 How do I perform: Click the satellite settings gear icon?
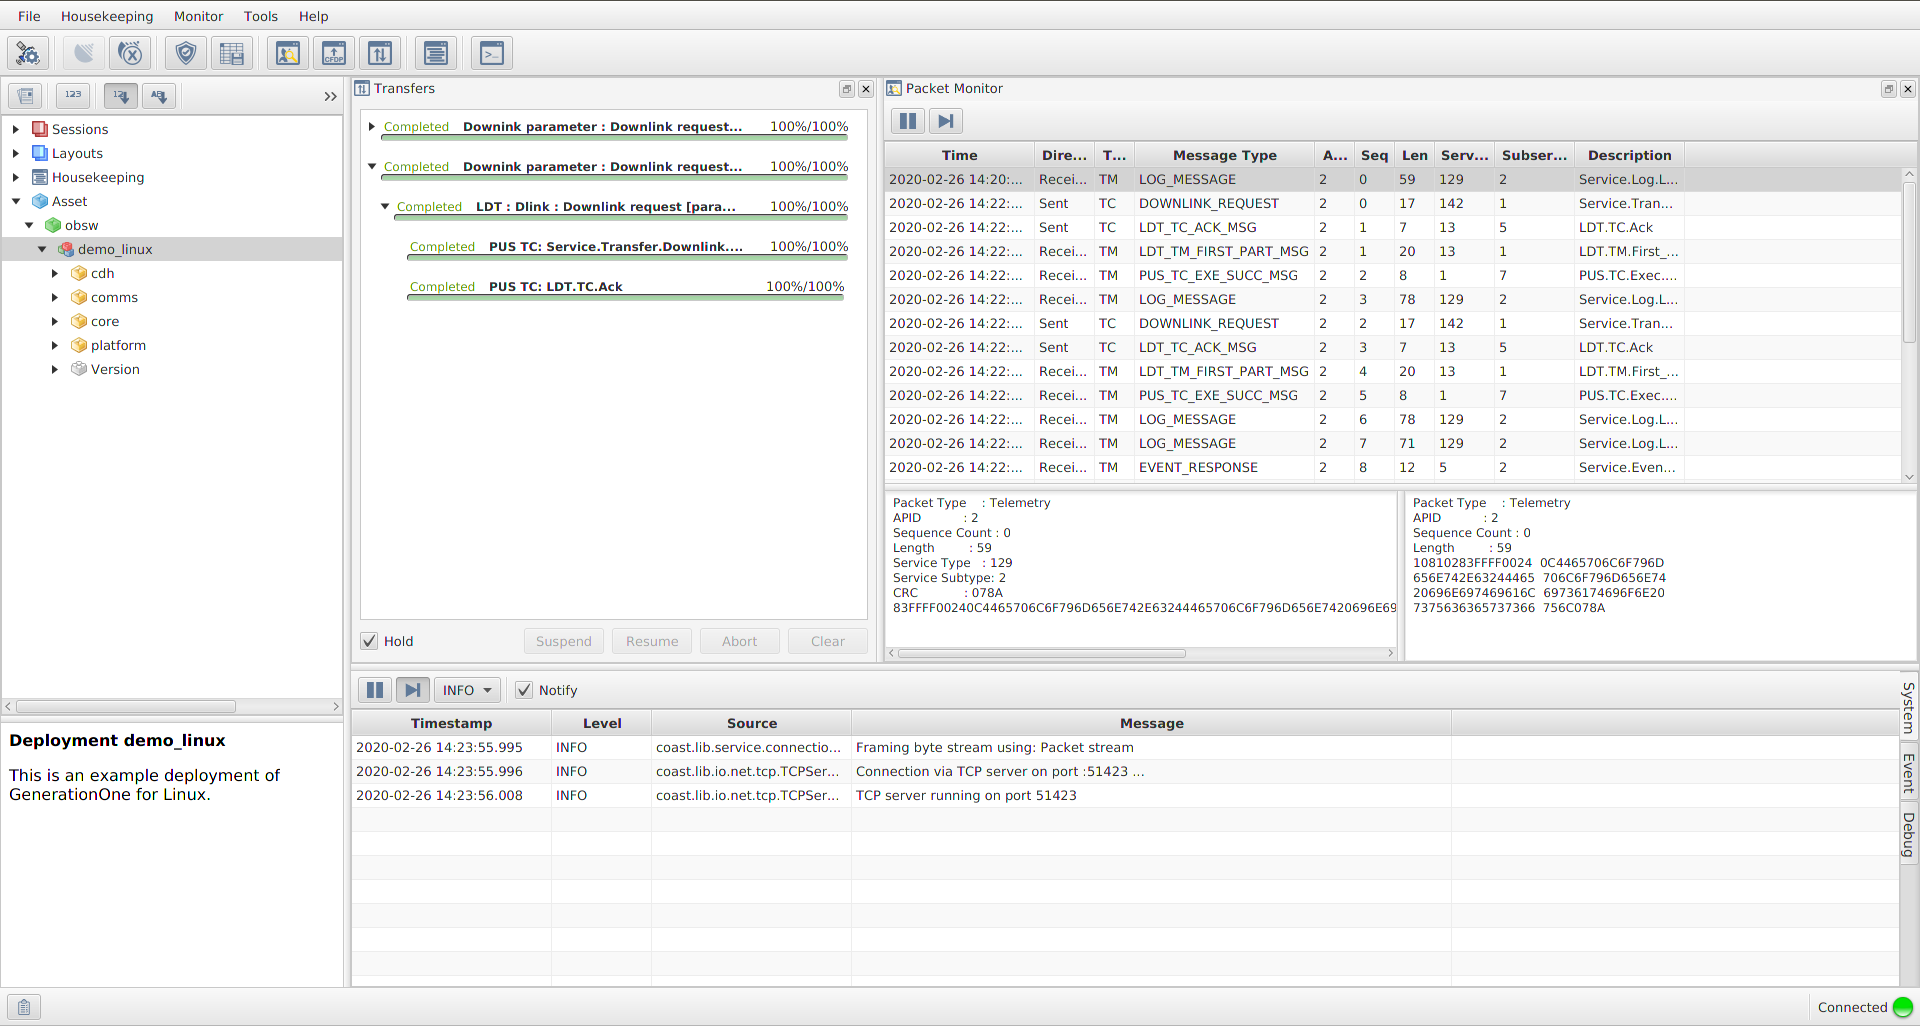pyautogui.click(x=28, y=53)
